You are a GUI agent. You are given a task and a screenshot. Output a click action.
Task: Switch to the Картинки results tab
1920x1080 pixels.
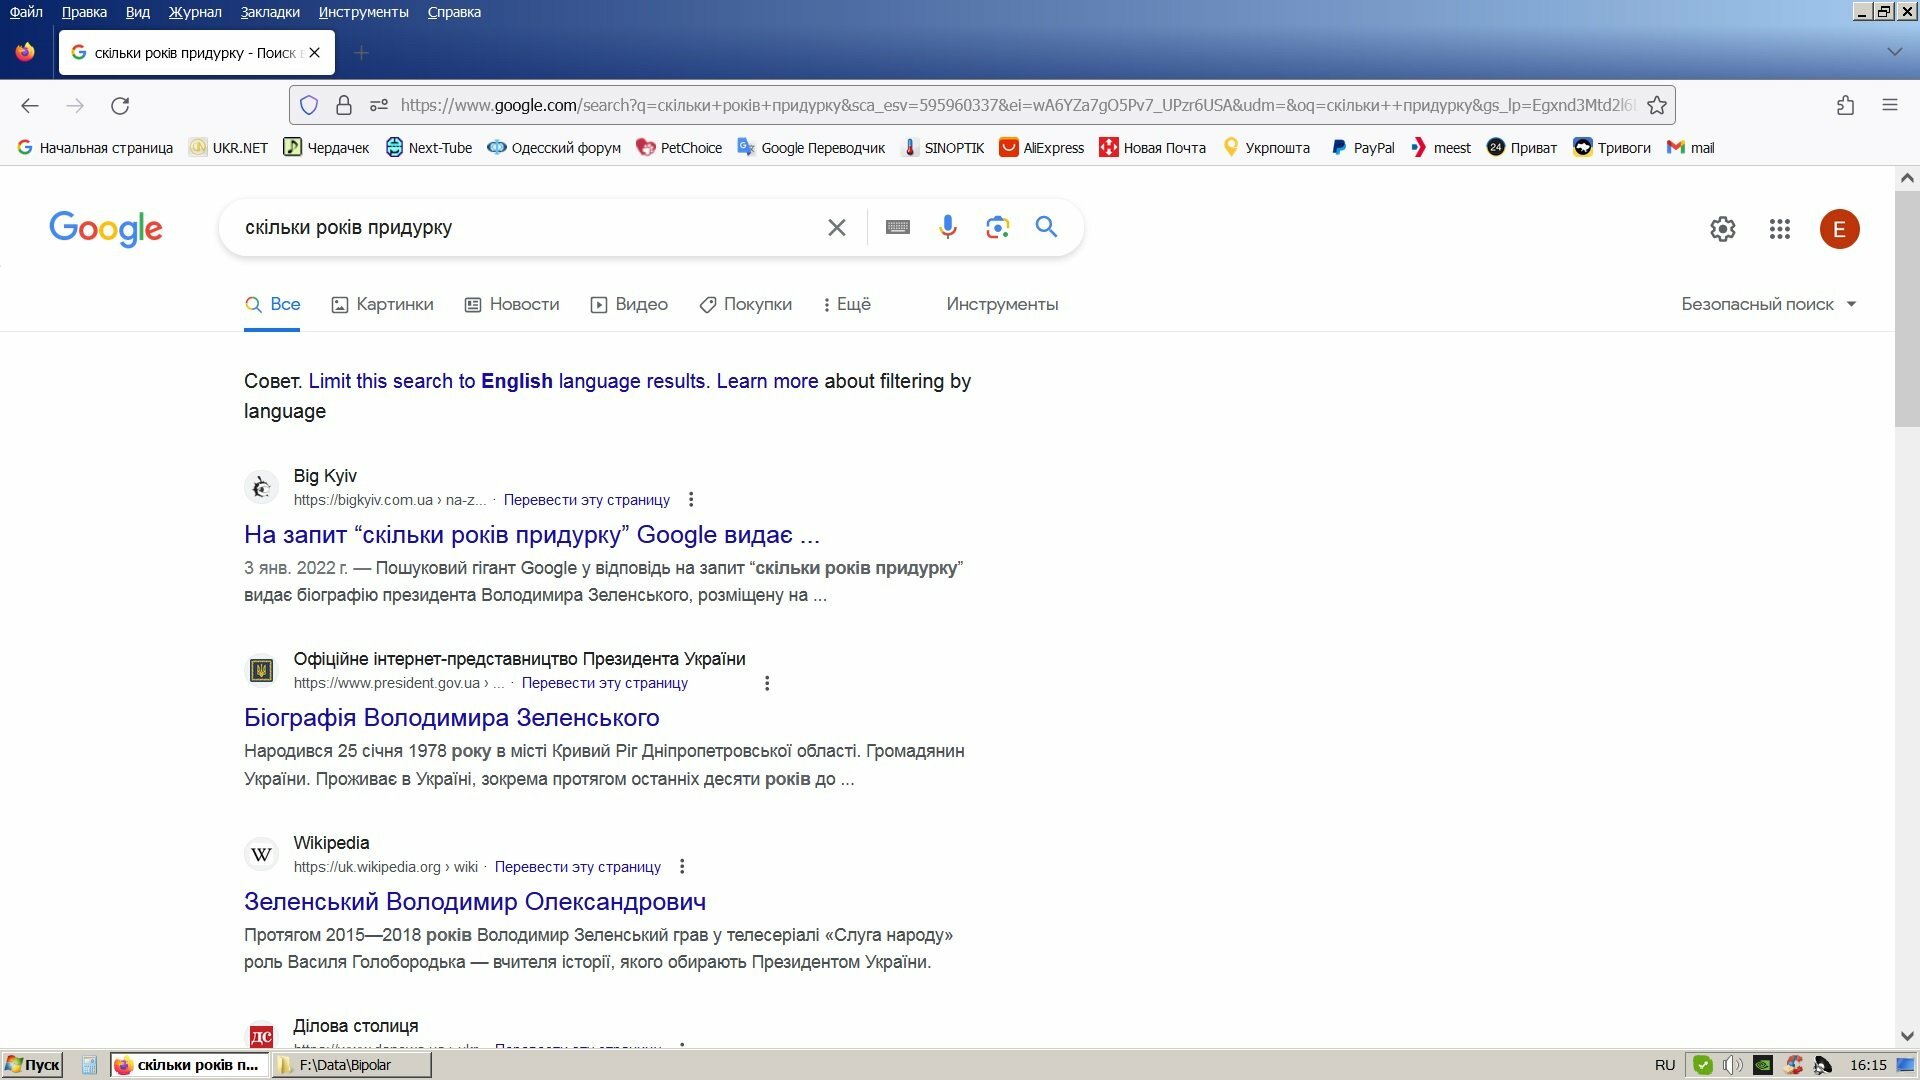pyautogui.click(x=382, y=304)
